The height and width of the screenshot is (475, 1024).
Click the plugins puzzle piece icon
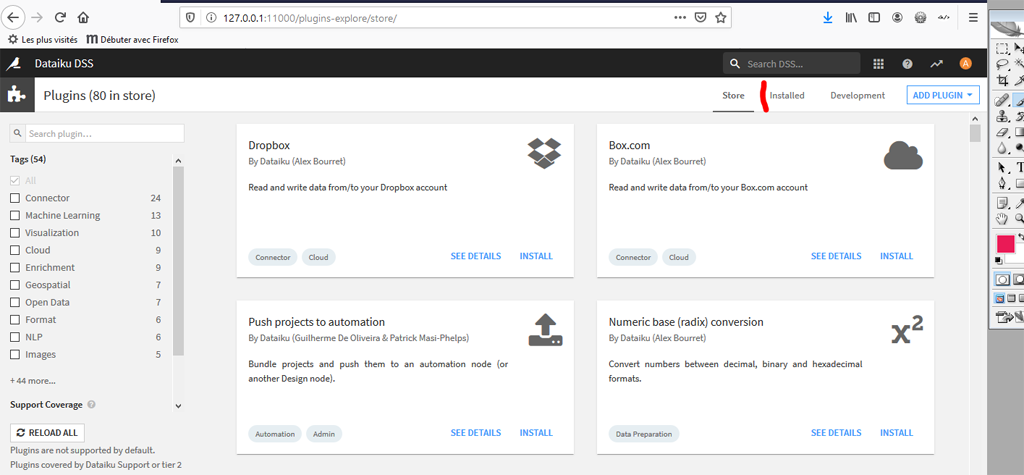point(16,95)
